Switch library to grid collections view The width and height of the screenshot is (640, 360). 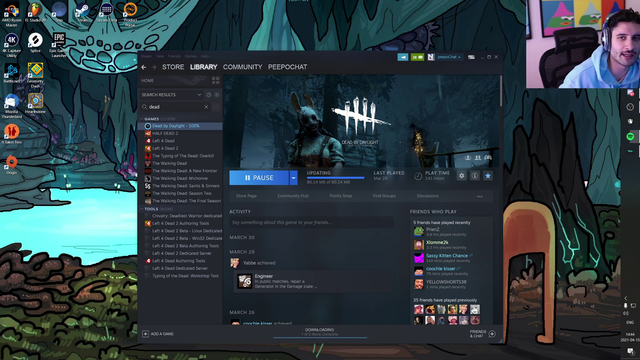pos(216,80)
